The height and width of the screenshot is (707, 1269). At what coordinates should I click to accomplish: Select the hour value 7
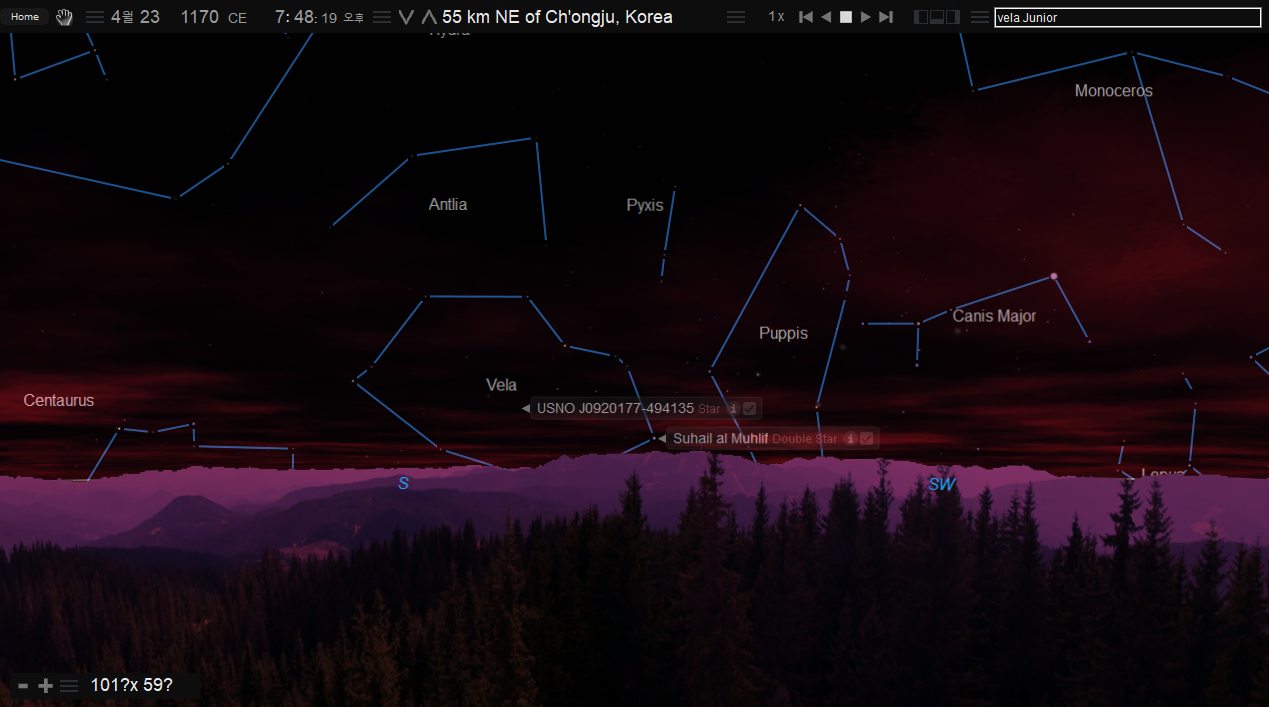[x=281, y=17]
